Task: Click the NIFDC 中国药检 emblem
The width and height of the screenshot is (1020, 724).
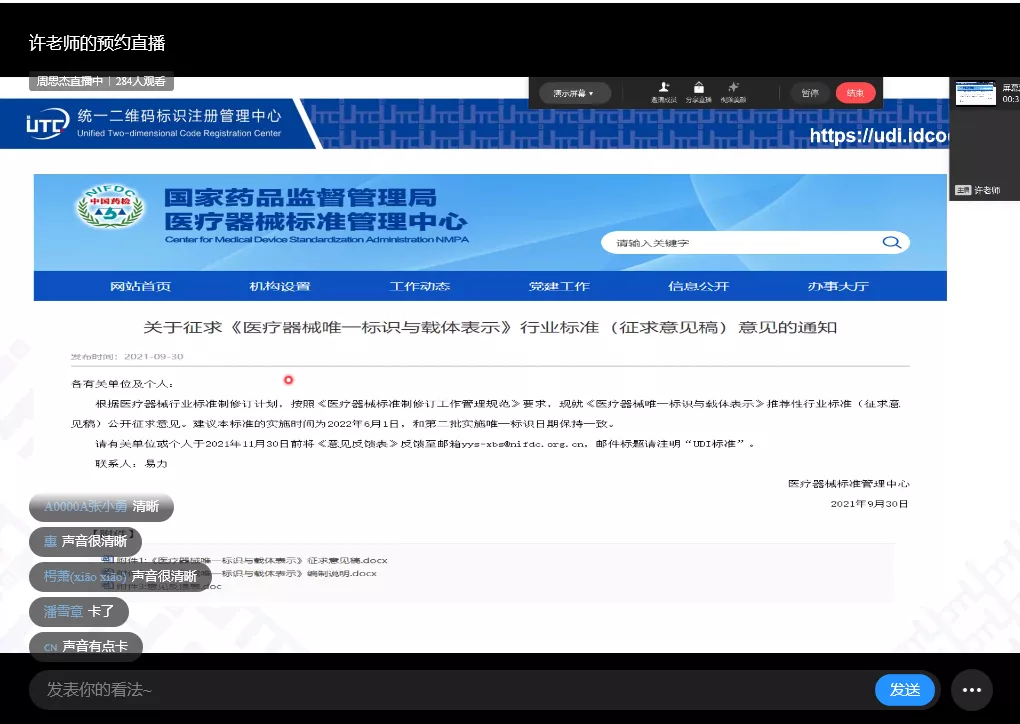Action: coord(110,206)
